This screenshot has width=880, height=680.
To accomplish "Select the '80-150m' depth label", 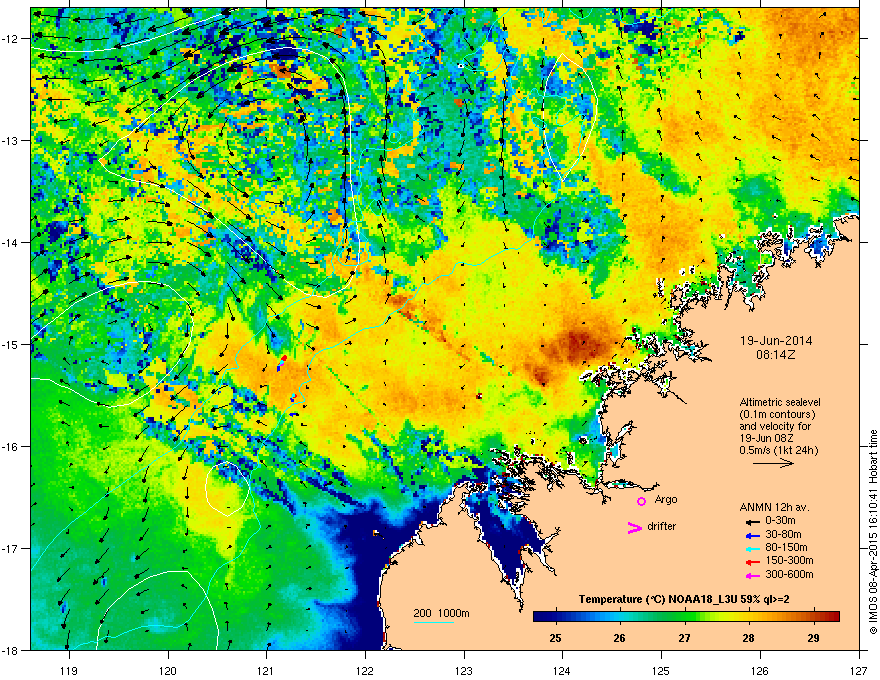I will (x=786, y=547).
